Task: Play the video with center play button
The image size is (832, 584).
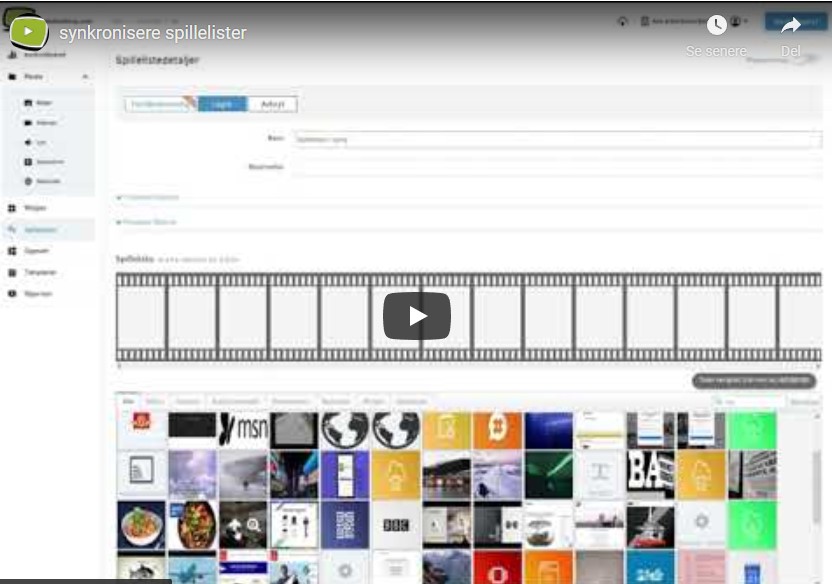Action: pos(416,317)
